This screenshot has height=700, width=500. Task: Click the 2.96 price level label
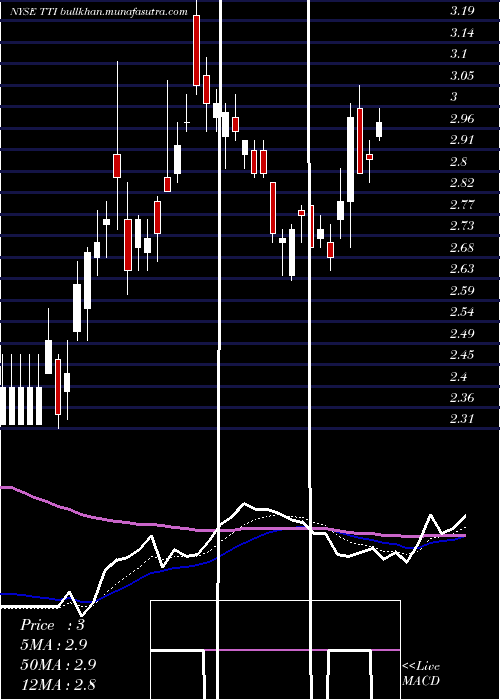click(x=462, y=119)
